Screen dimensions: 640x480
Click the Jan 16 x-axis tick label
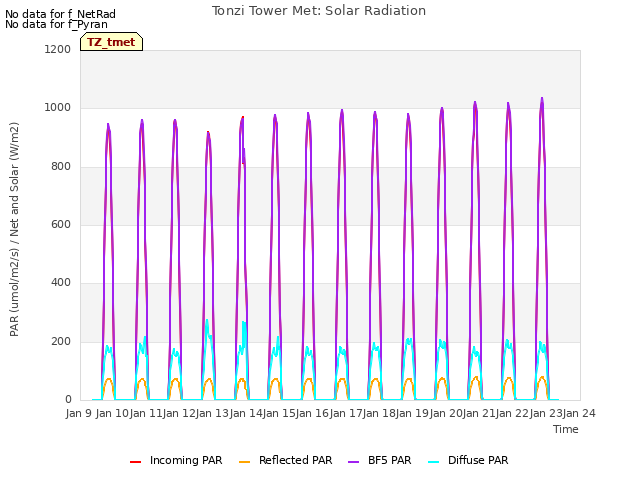tap(312, 413)
